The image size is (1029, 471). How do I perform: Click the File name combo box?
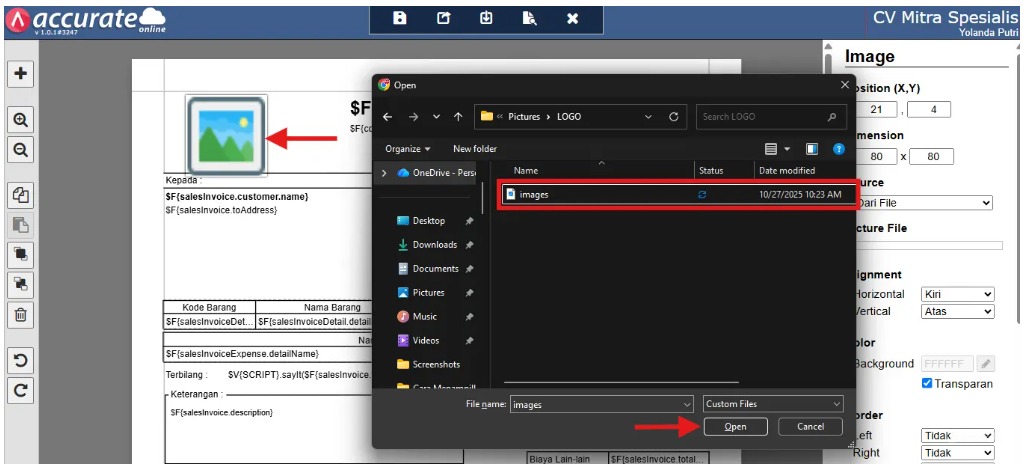(x=601, y=405)
